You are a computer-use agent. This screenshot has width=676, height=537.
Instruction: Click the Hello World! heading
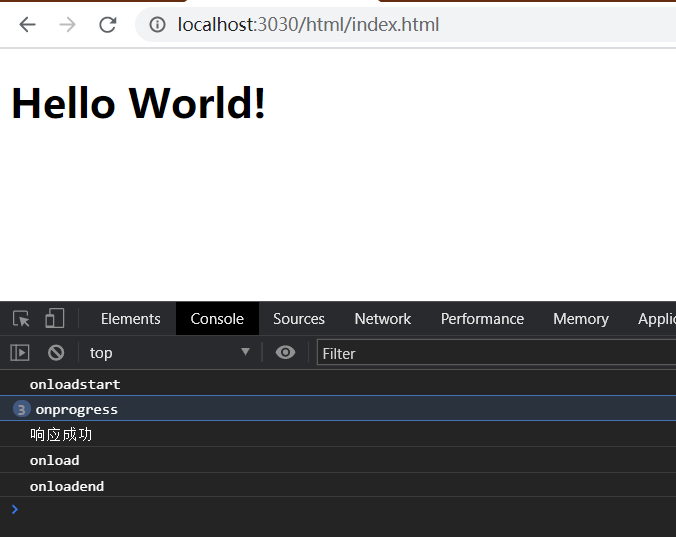tap(138, 103)
